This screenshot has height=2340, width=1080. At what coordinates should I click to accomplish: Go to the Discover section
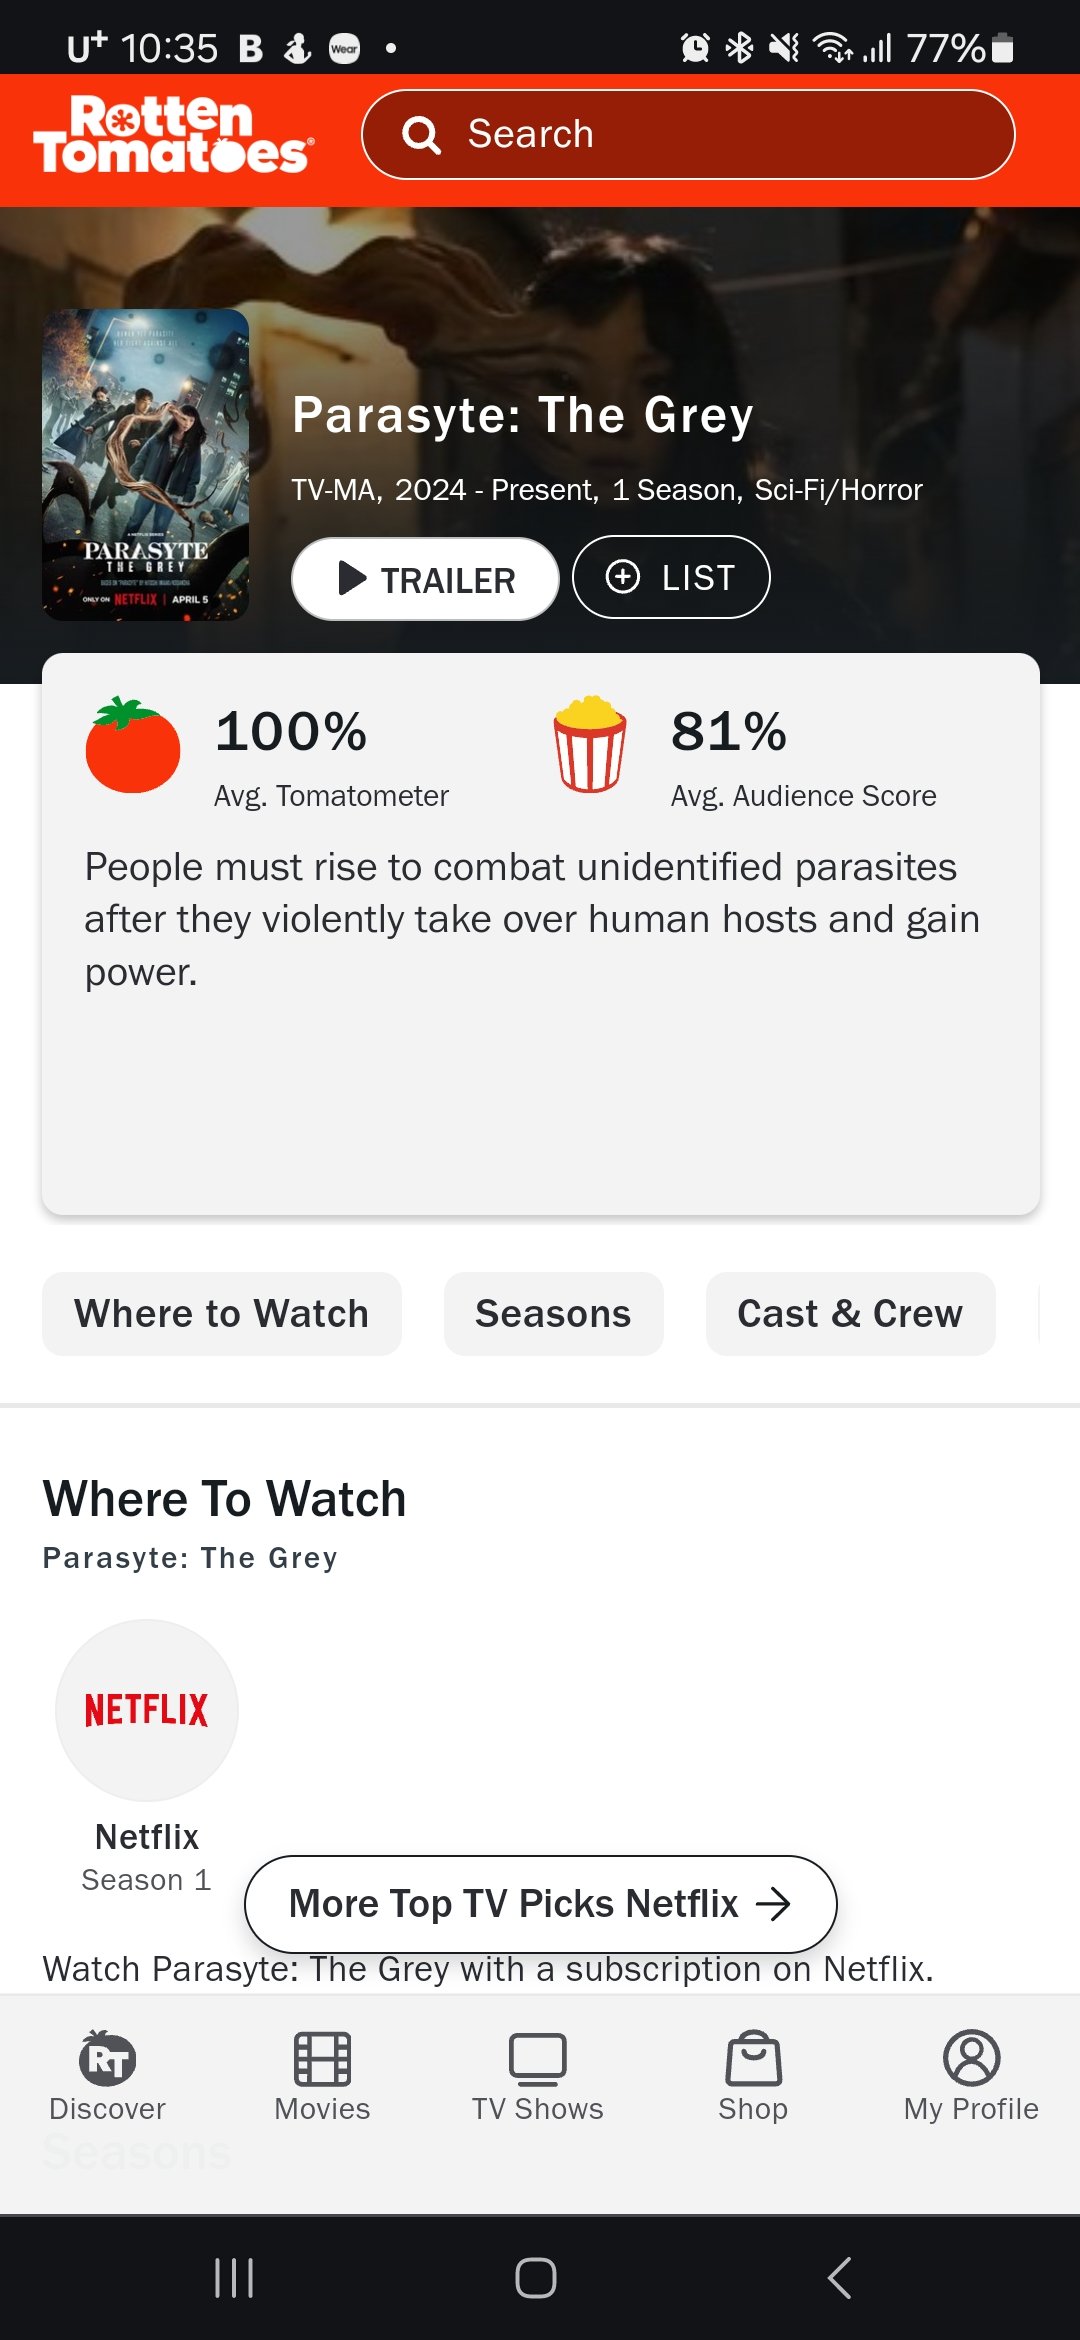coord(108,2076)
